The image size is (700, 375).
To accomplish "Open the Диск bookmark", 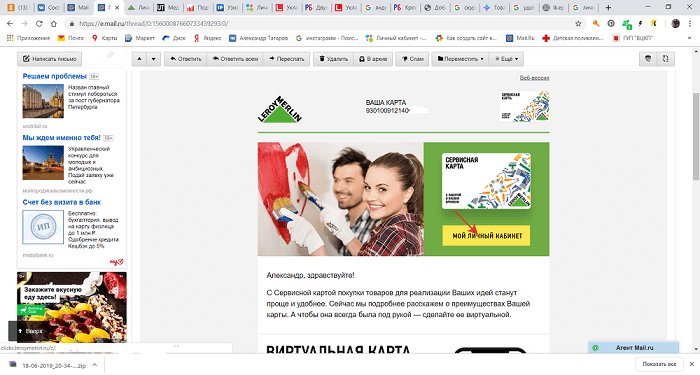I will 174,38.
